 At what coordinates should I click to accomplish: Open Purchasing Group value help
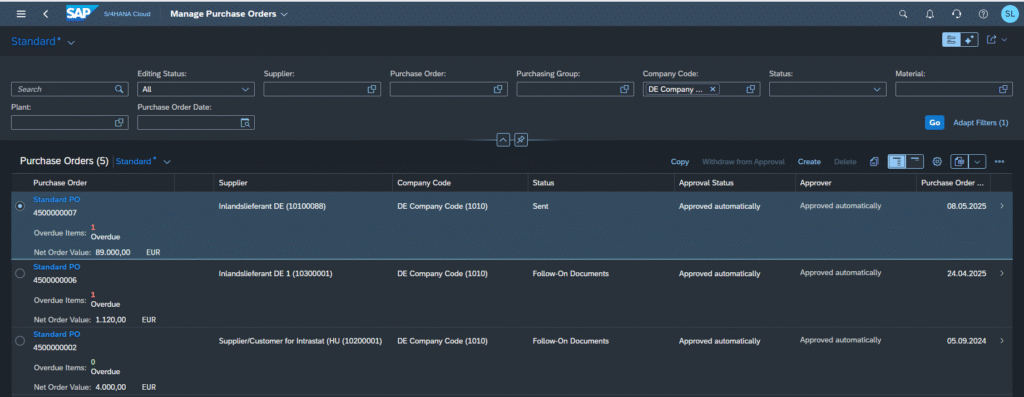click(x=624, y=89)
